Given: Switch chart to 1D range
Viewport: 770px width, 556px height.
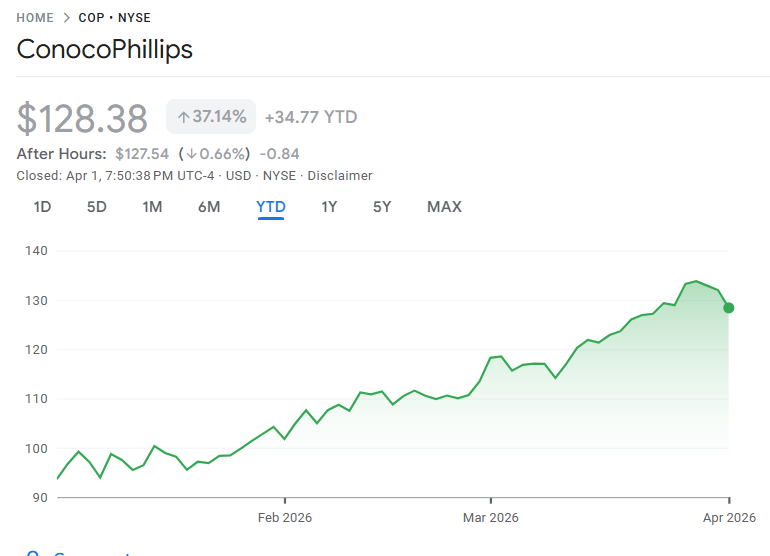Looking at the screenshot, I should point(42,207).
